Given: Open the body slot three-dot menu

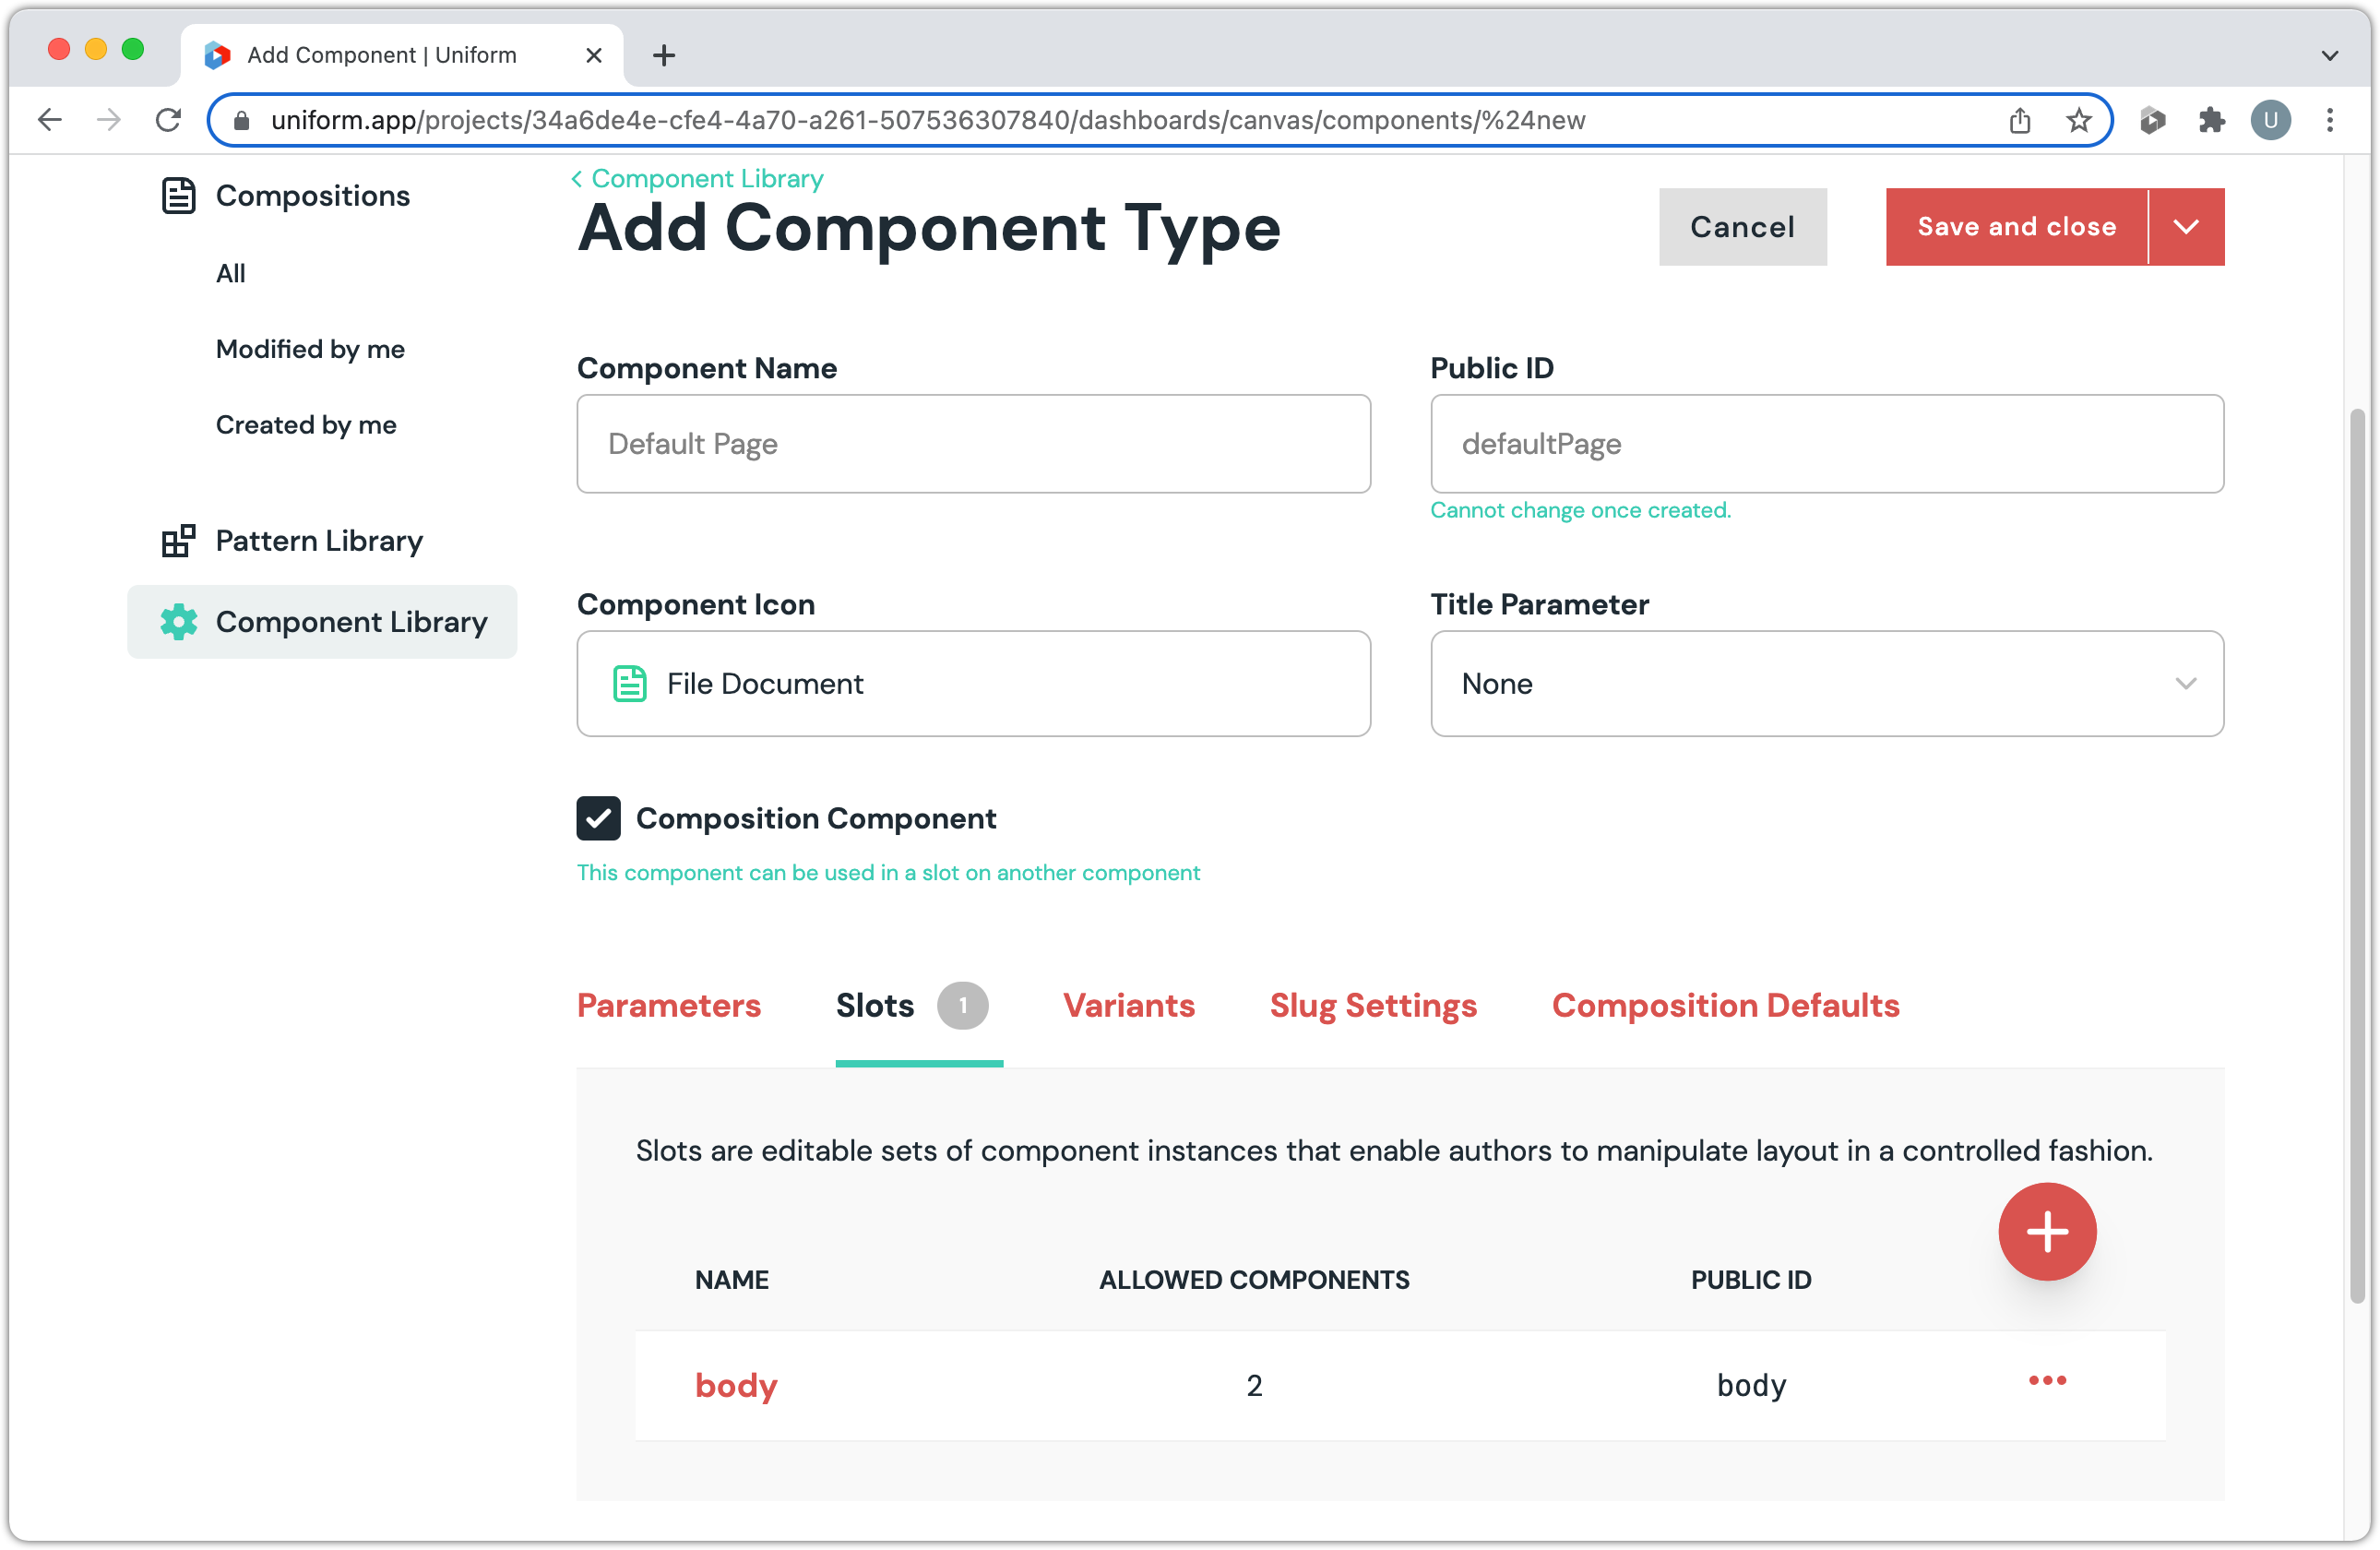Looking at the screenshot, I should coord(2046,1380).
